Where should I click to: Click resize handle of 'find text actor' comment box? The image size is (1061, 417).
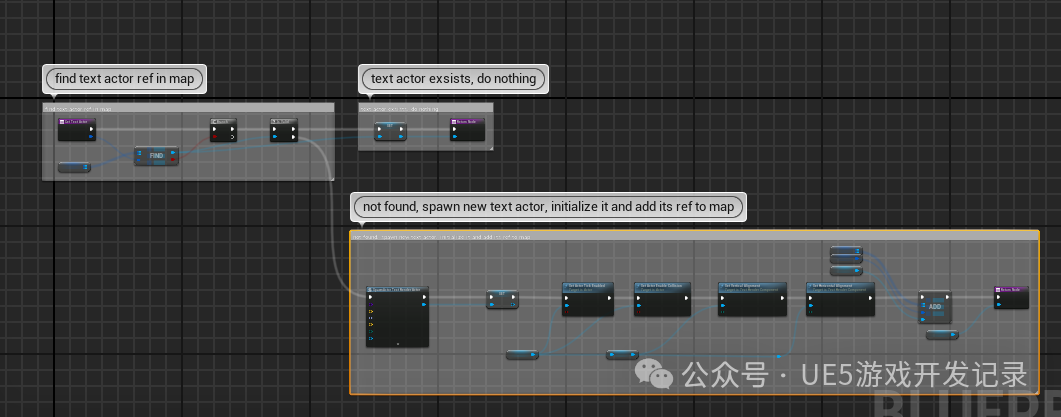point(332,178)
